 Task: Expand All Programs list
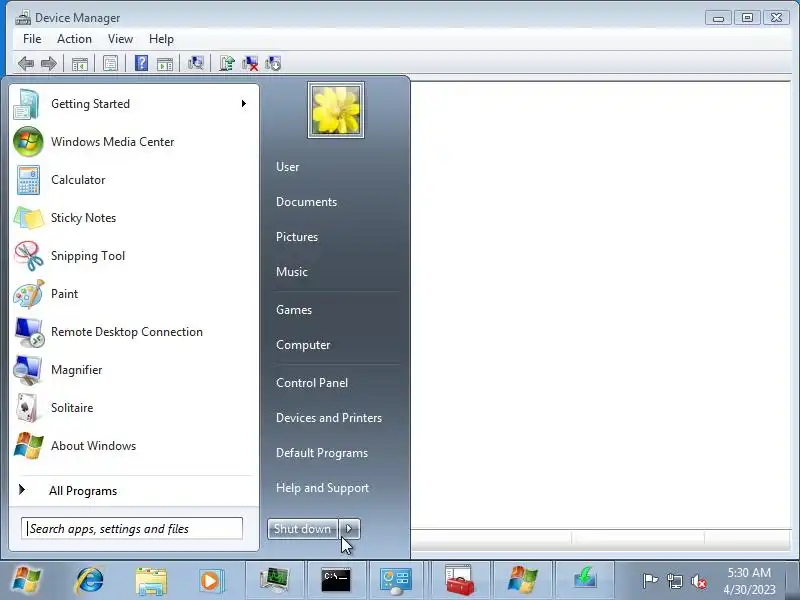click(x=134, y=491)
